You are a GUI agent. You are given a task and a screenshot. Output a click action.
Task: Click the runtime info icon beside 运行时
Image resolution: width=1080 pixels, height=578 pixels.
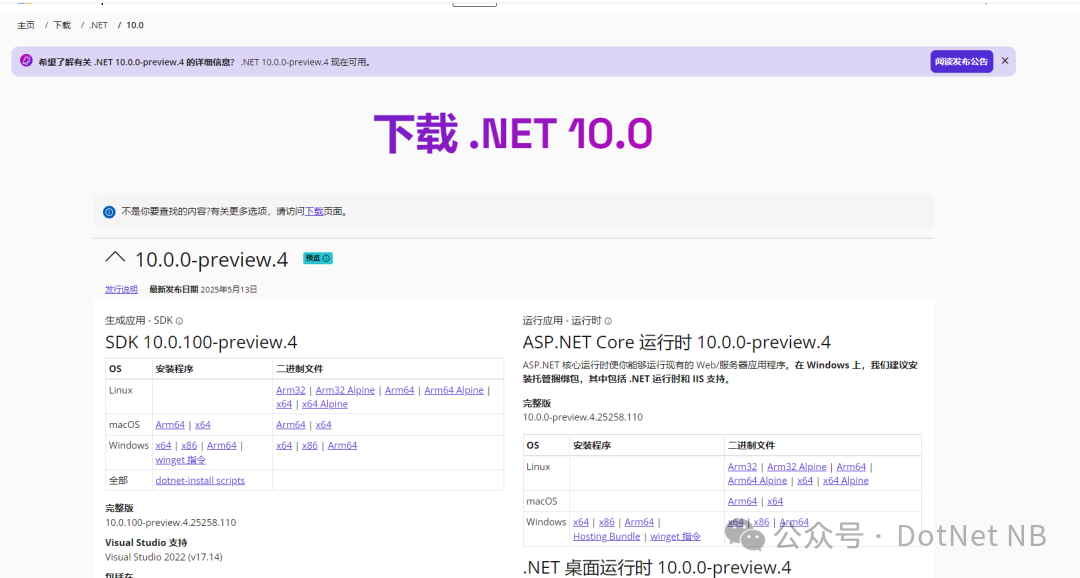tap(608, 321)
